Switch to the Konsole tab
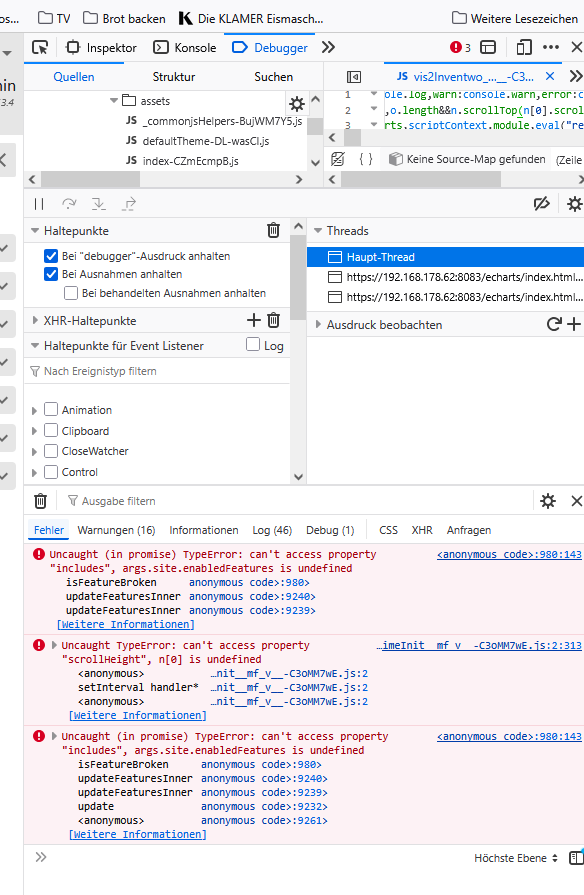Viewport: 584px width, 895px height. [185, 48]
